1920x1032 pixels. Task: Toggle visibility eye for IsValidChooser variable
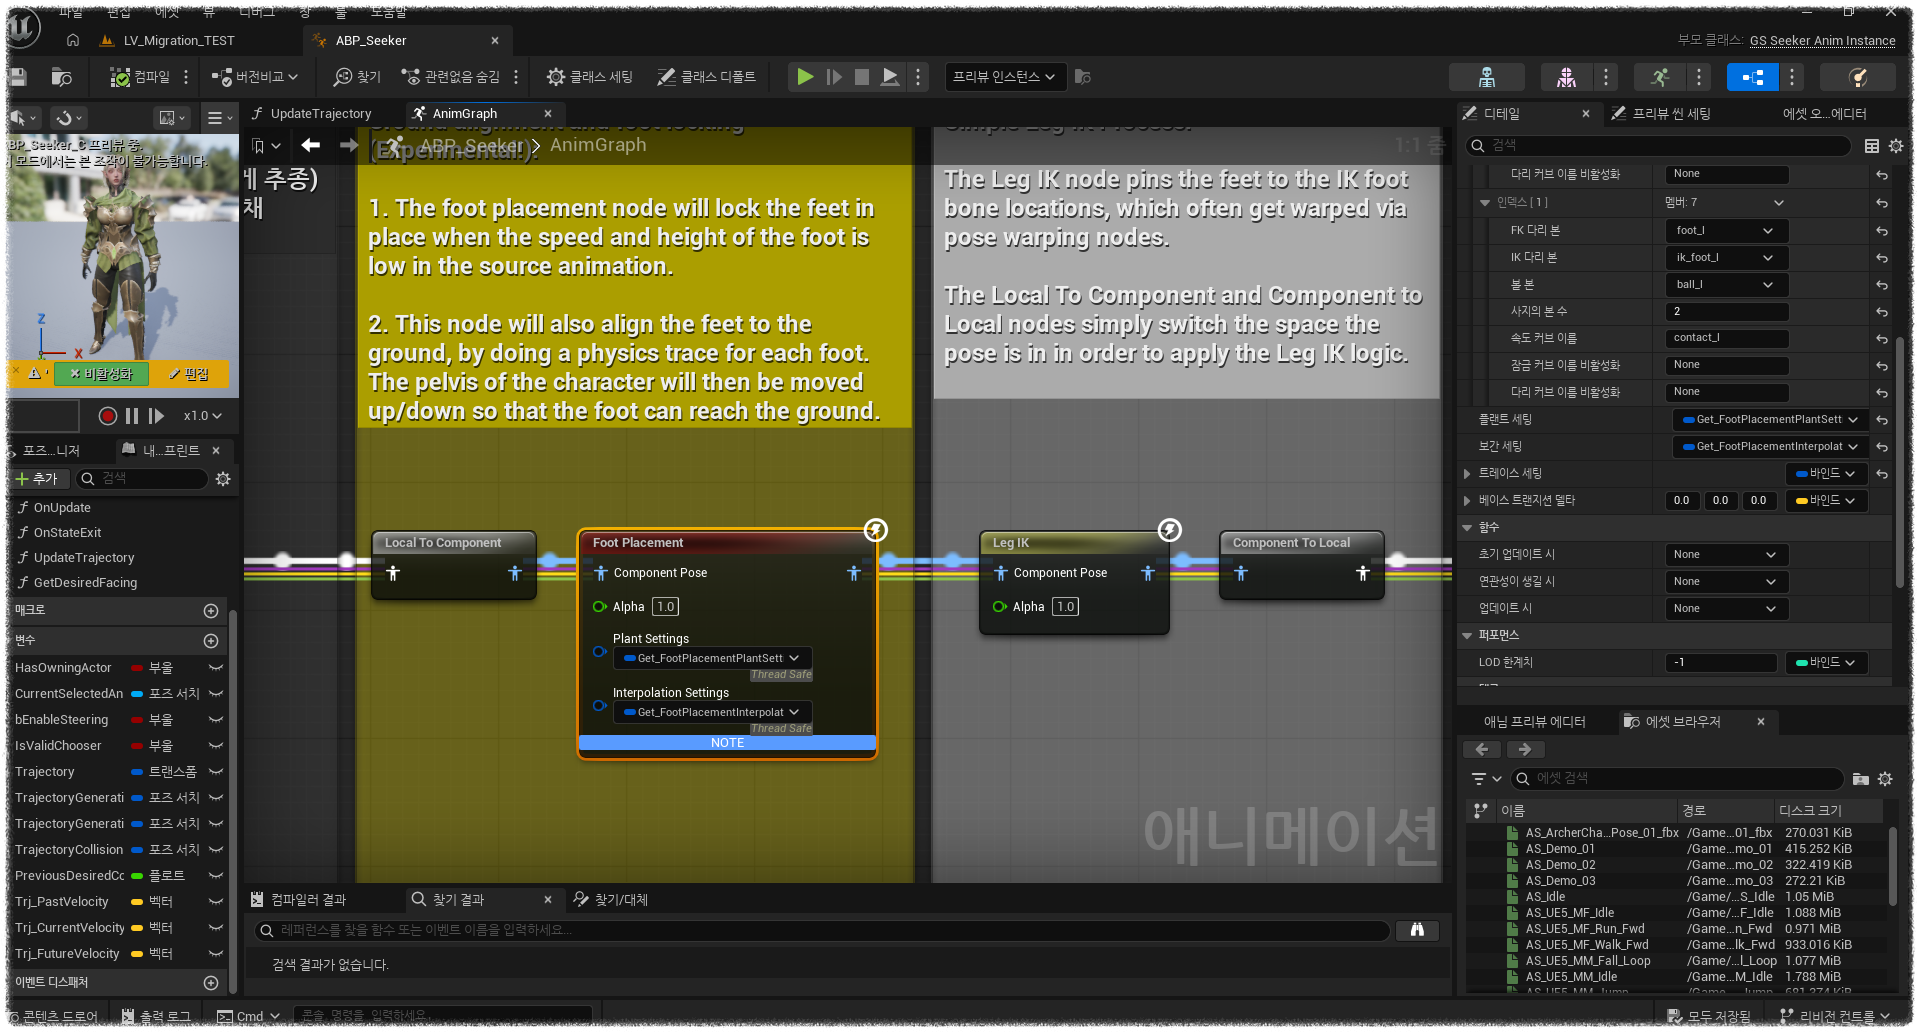(215, 746)
